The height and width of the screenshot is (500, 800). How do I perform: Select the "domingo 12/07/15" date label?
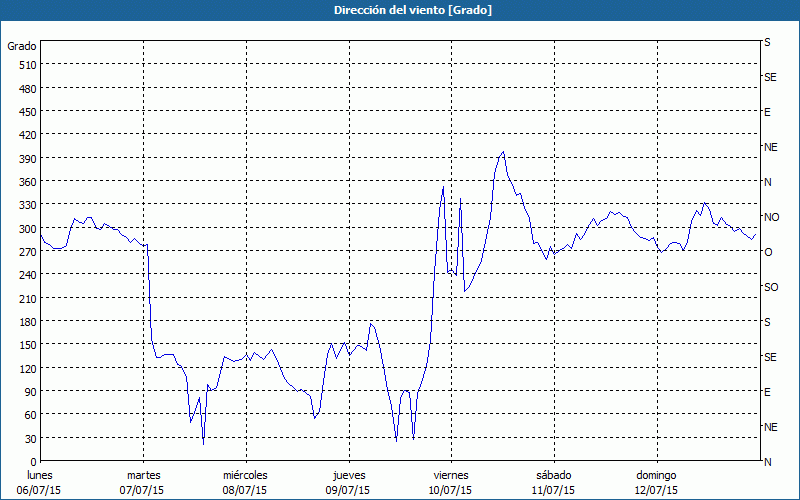pos(656,483)
